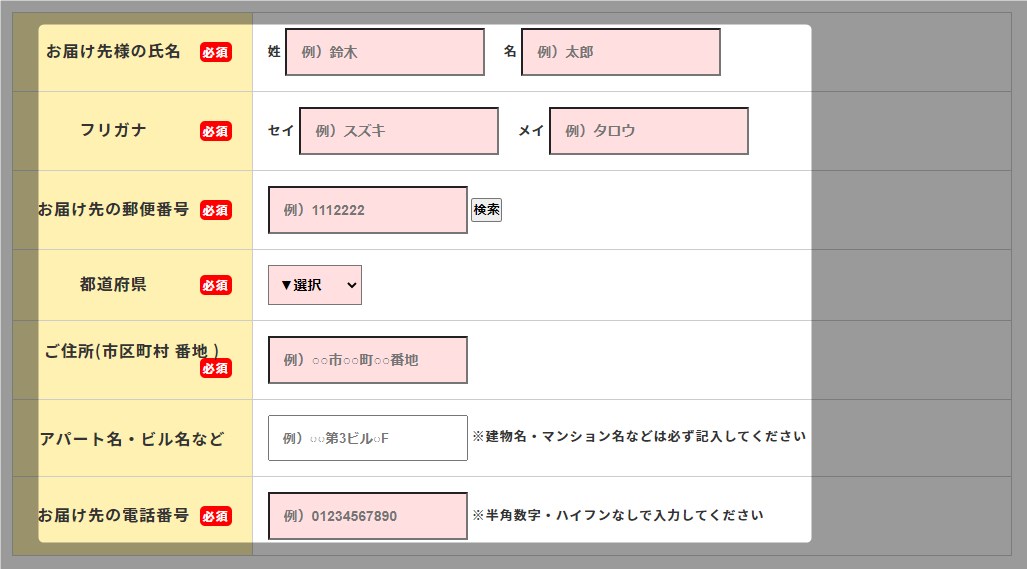This screenshot has height=569, width=1027.
Task: Click the 必須 badge next to フリガナ
Action: pyautogui.click(x=215, y=132)
